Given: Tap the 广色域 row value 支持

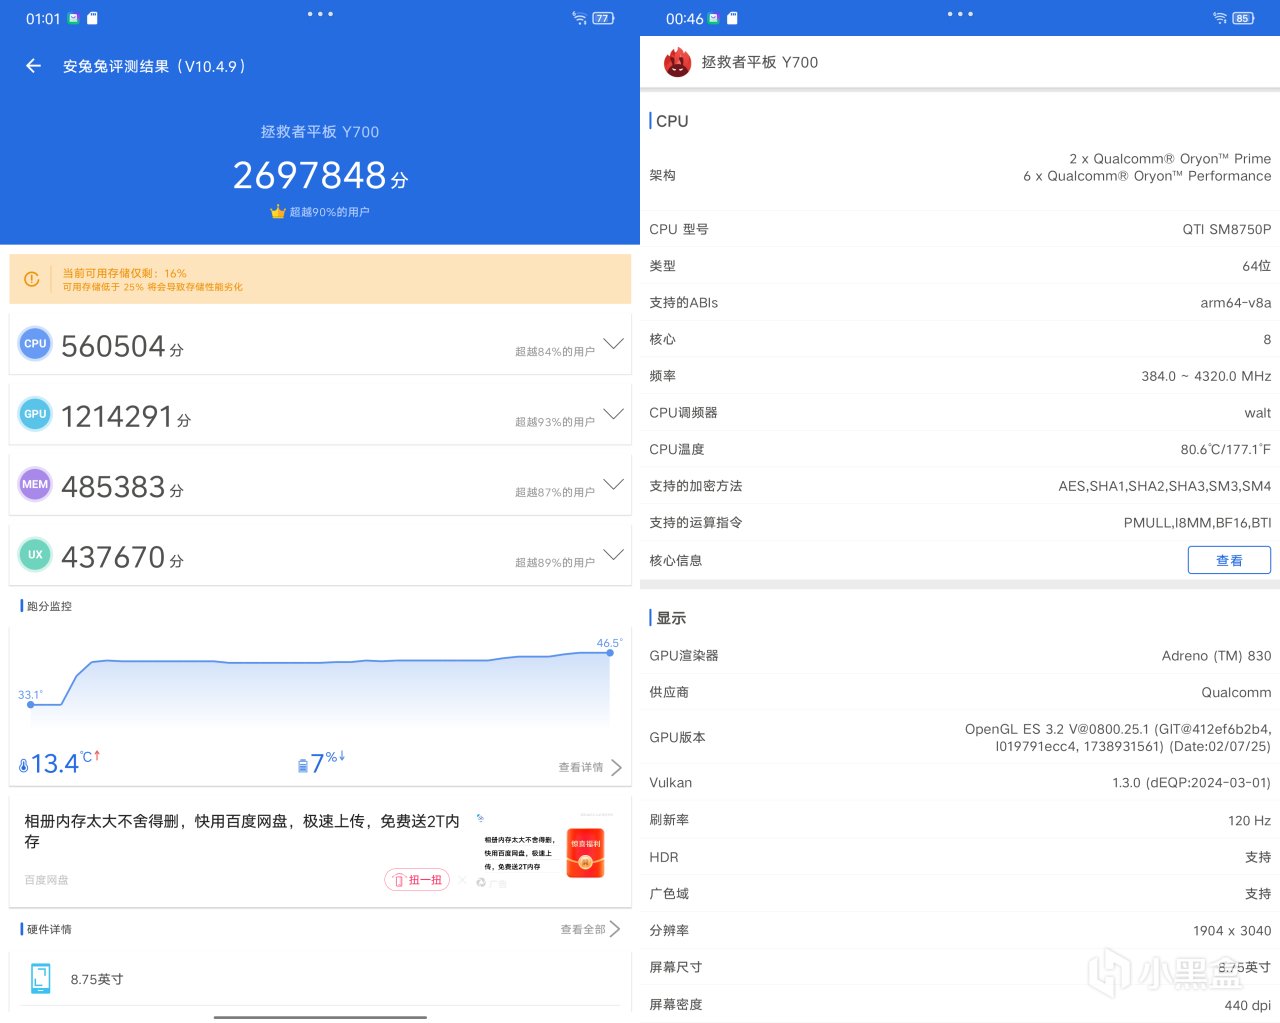Looking at the screenshot, I should [1258, 894].
